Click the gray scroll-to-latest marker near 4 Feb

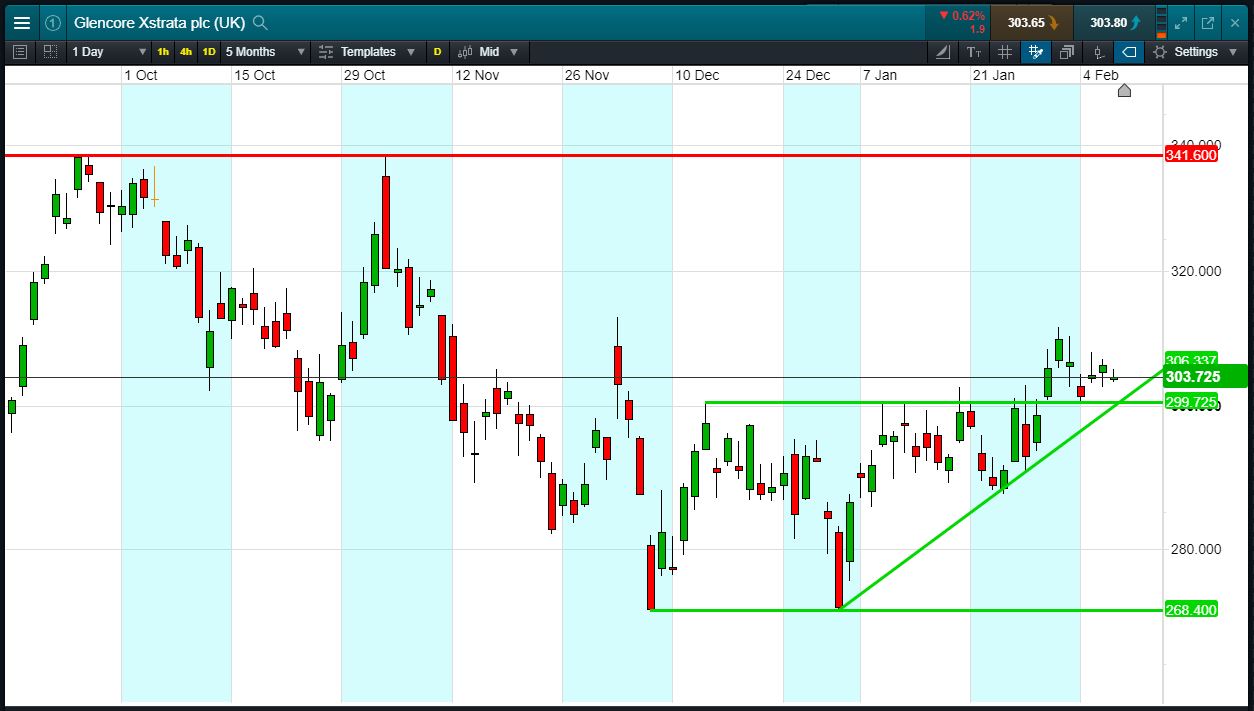[x=1124, y=91]
